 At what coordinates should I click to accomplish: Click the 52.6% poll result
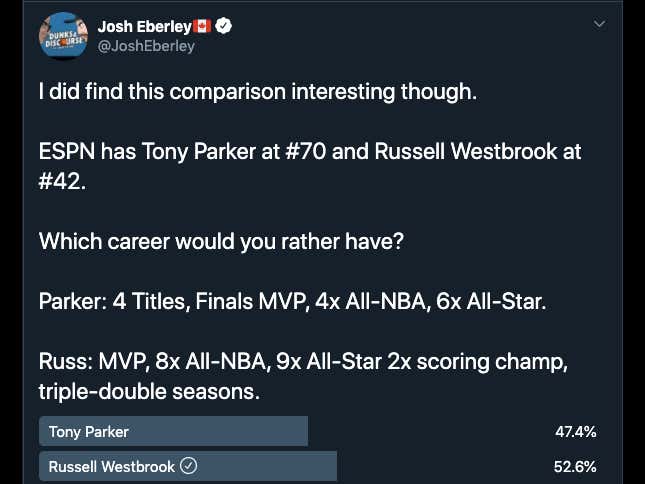click(575, 466)
